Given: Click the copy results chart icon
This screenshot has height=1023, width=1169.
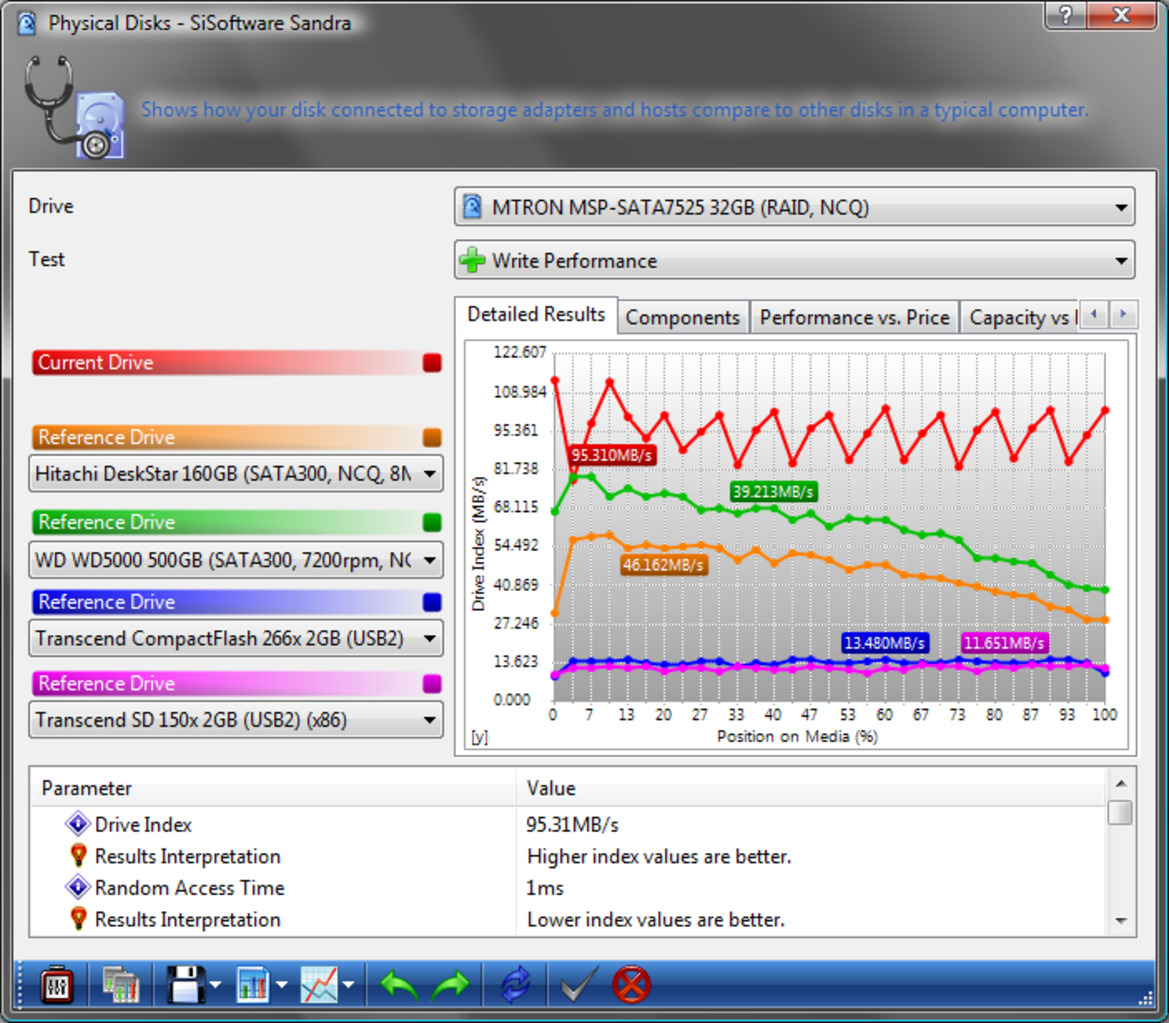Looking at the screenshot, I should 121,986.
